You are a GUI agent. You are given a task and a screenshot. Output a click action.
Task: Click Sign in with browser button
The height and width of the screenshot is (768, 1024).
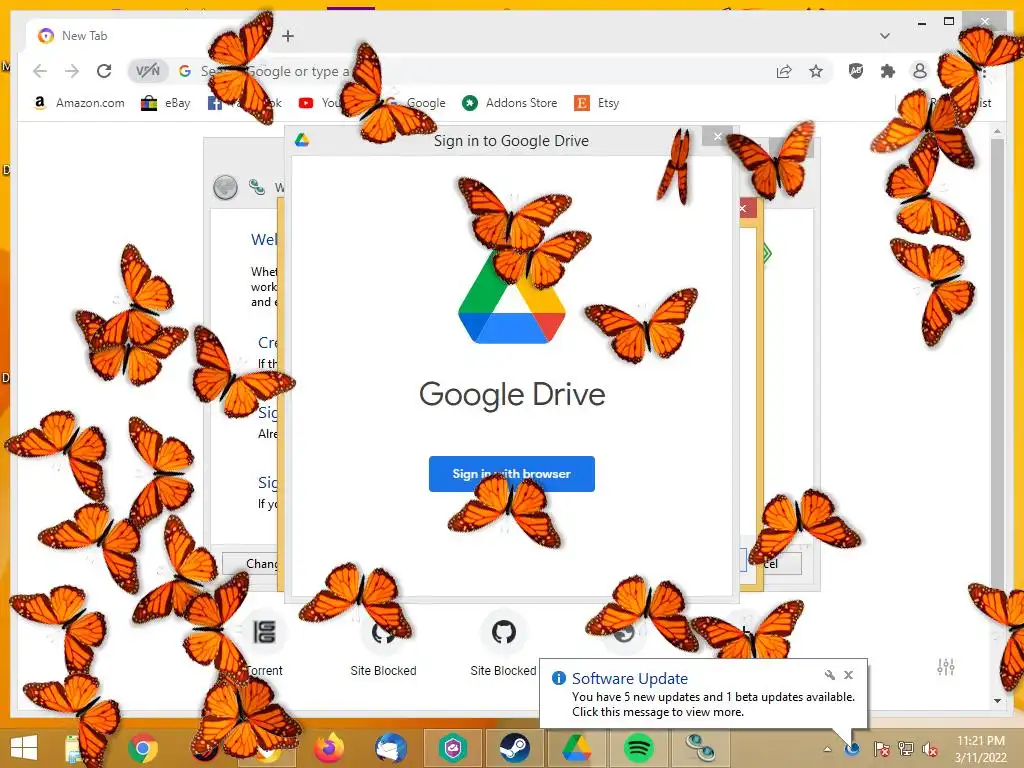(x=511, y=473)
